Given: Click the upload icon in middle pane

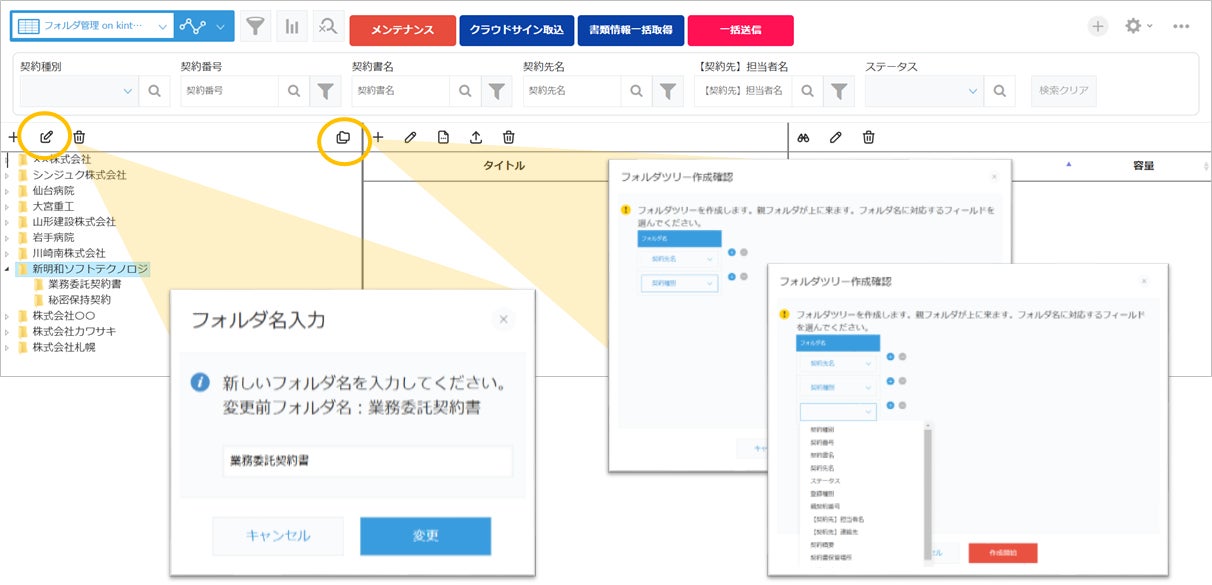Looking at the screenshot, I should point(476,137).
